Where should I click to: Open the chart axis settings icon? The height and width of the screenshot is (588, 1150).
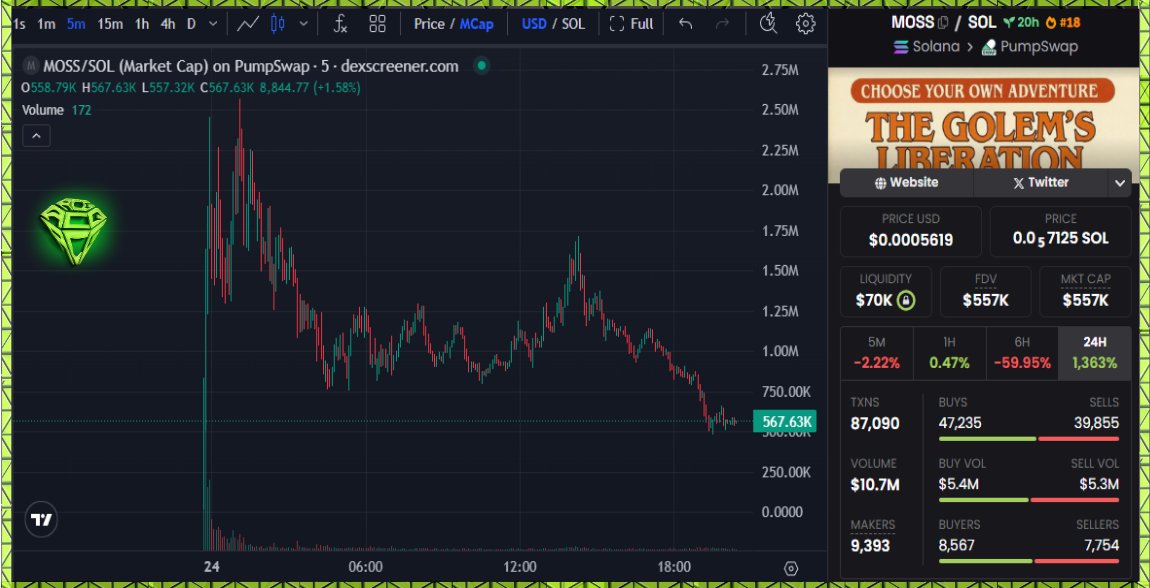(791, 568)
